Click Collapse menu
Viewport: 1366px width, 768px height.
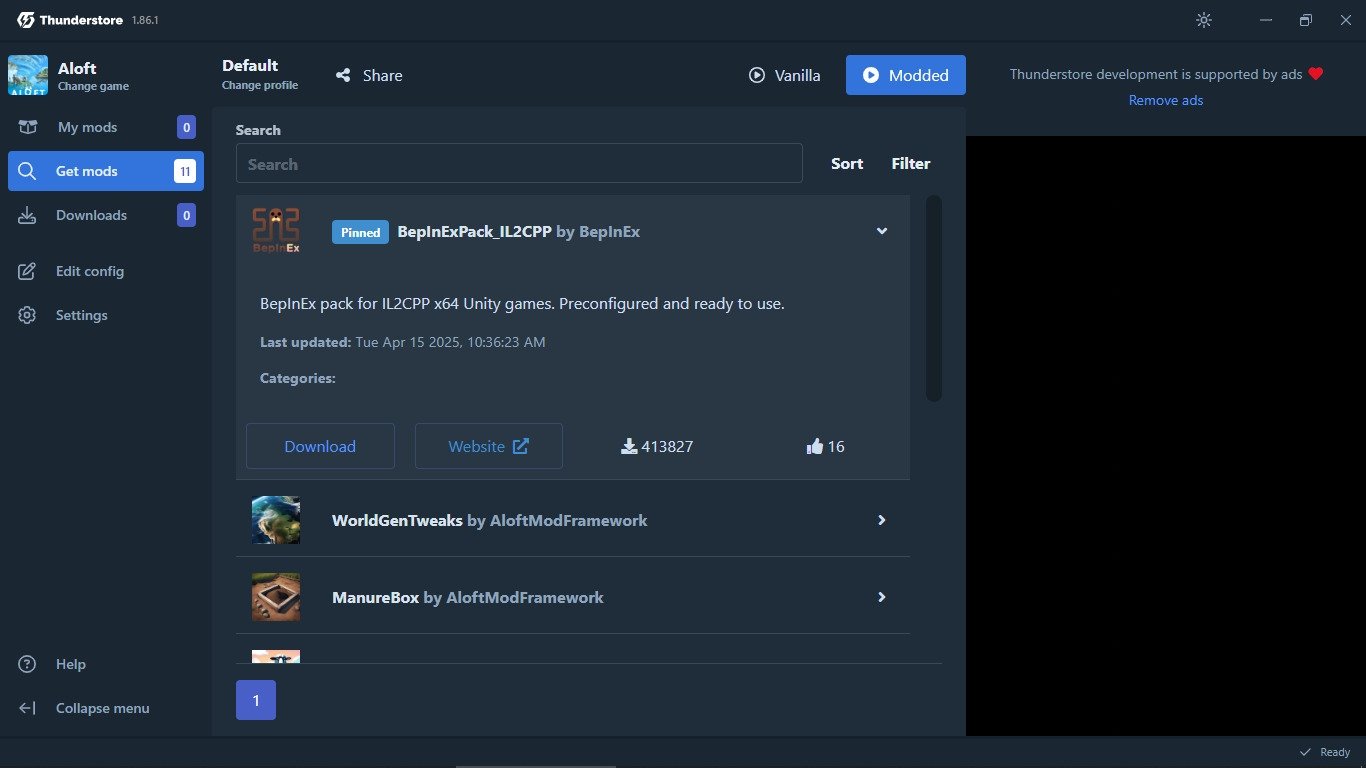pyautogui.click(x=106, y=708)
